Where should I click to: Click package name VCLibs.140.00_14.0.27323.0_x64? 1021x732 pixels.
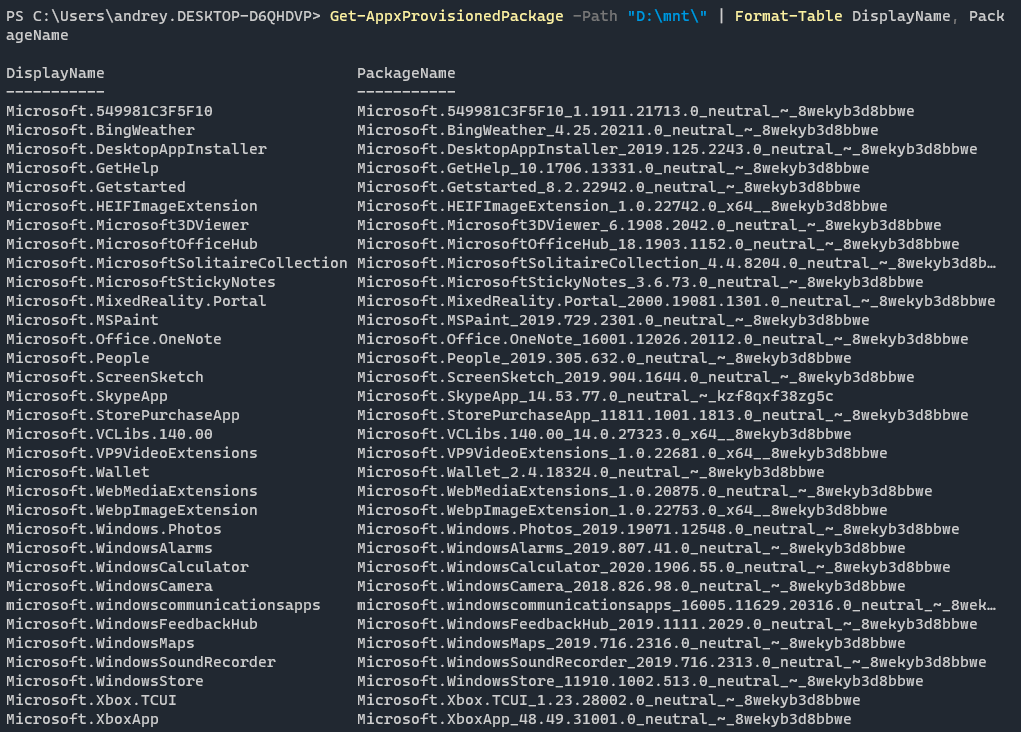click(604, 434)
